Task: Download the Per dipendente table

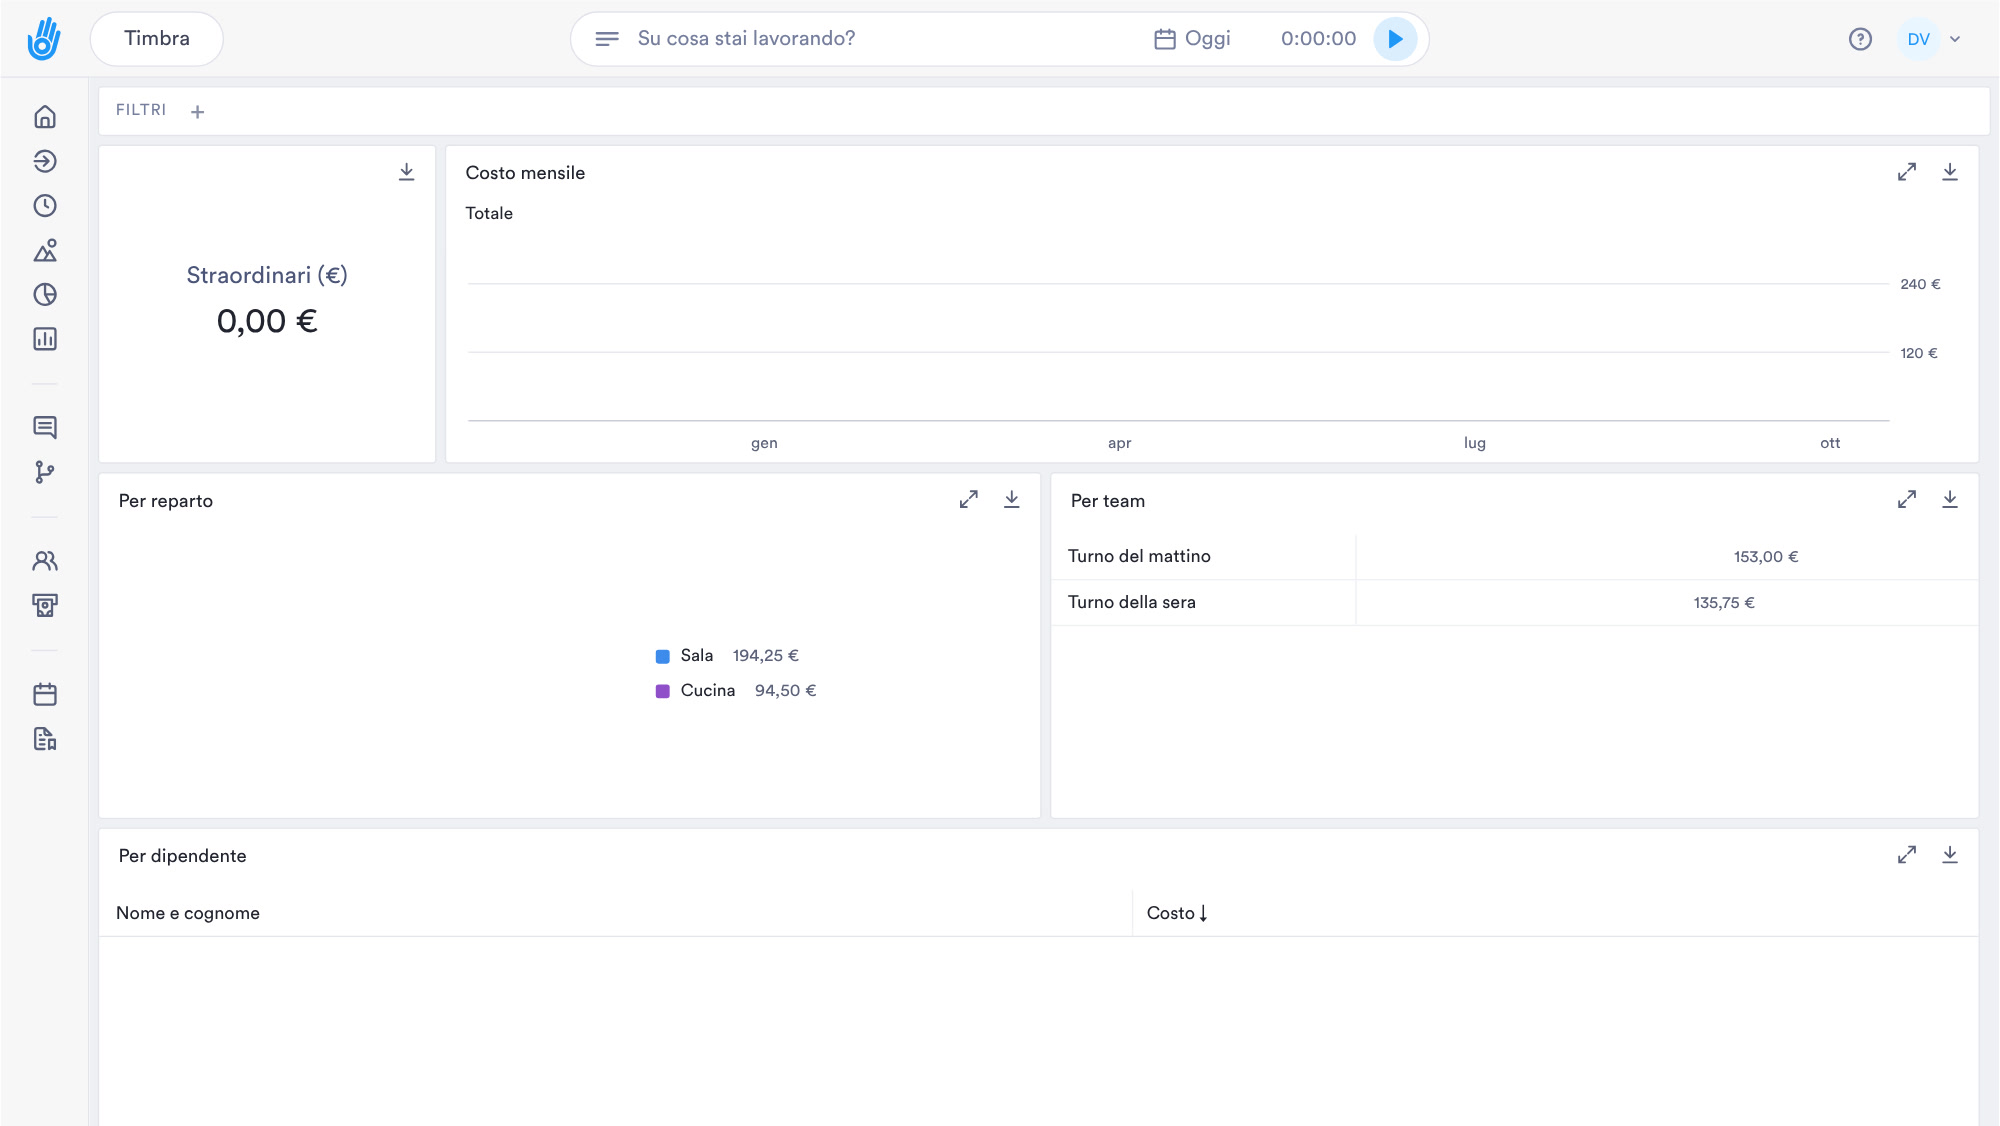Action: 1950,855
